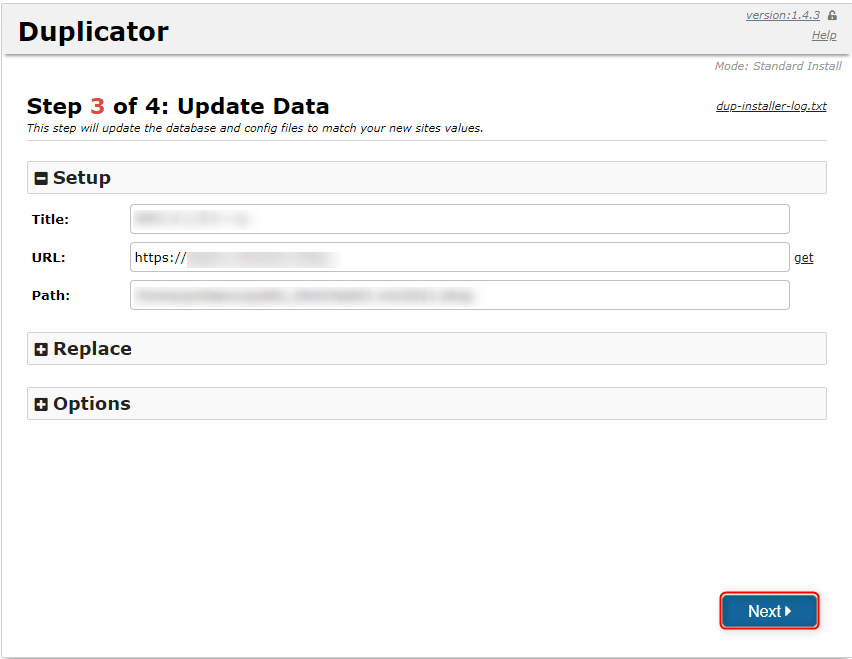Open the Help link
852x659 pixels.
824,35
